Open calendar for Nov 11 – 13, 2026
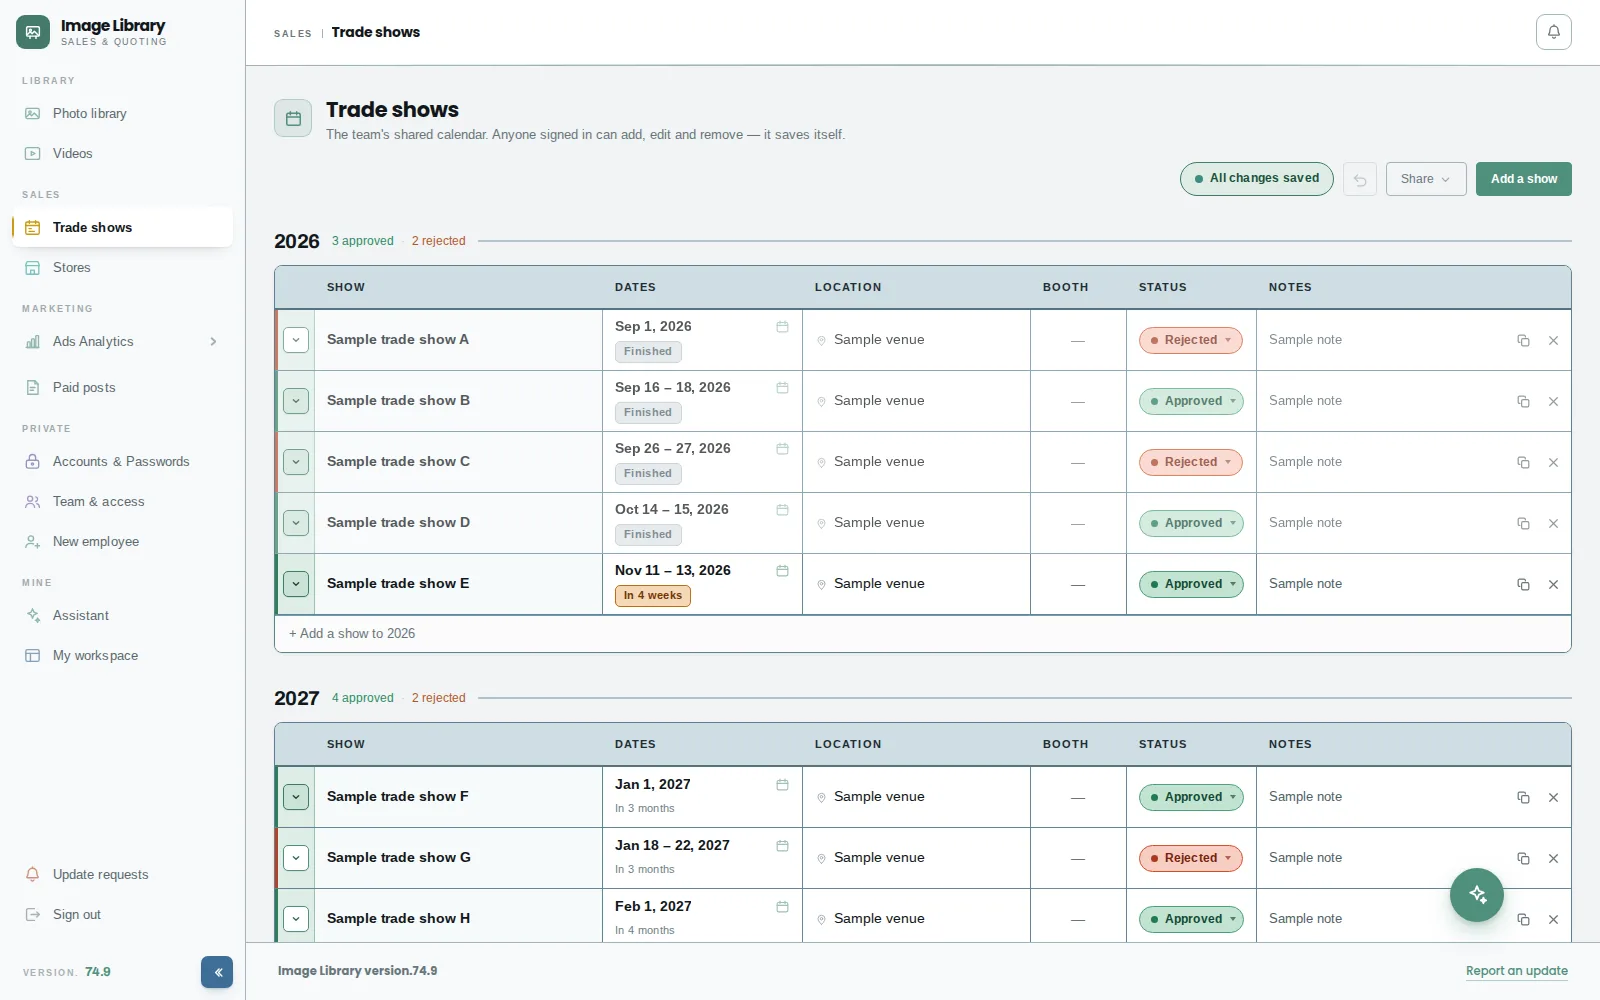 coord(782,571)
